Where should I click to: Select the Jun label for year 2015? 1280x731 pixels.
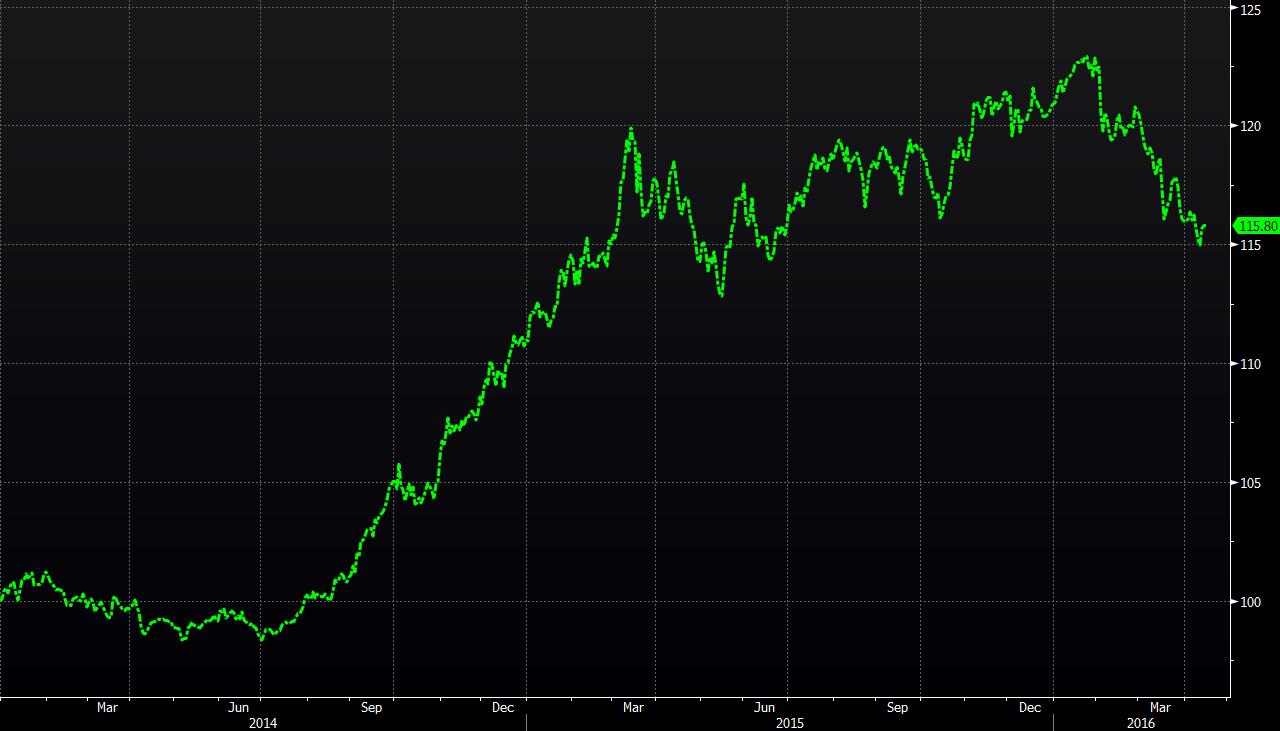pyautogui.click(x=765, y=708)
